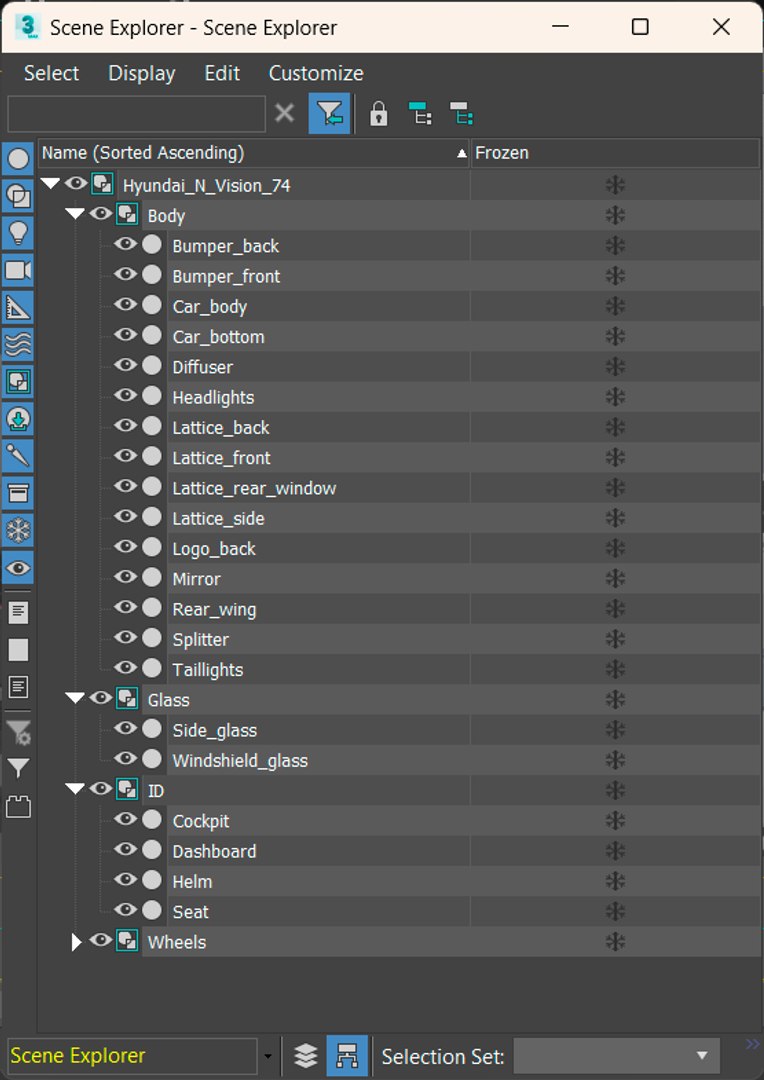Hide Headlights using its eye icon
764x1080 pixels.
tap(125, 396)
